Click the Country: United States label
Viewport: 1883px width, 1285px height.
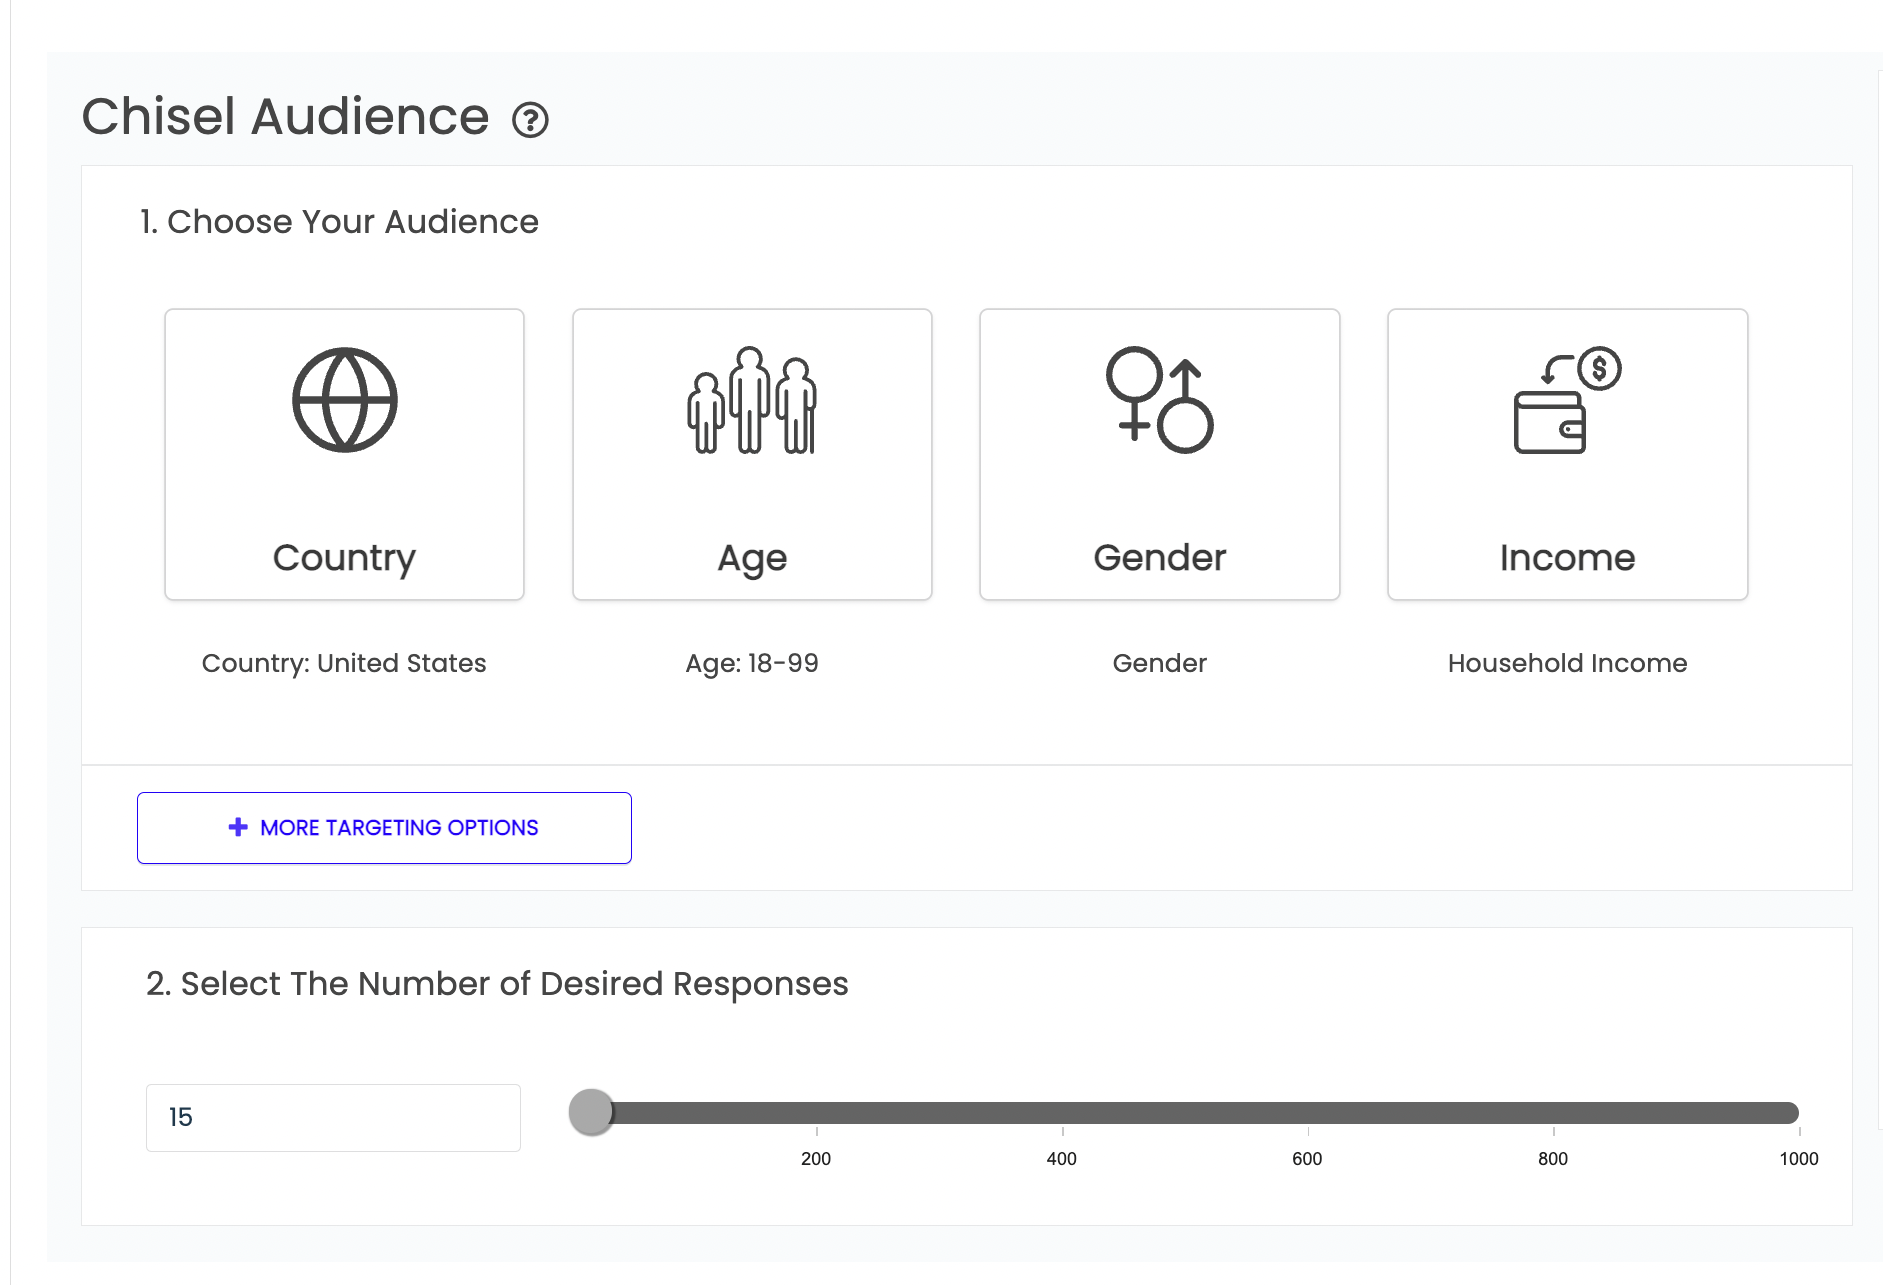pos(344,663)
